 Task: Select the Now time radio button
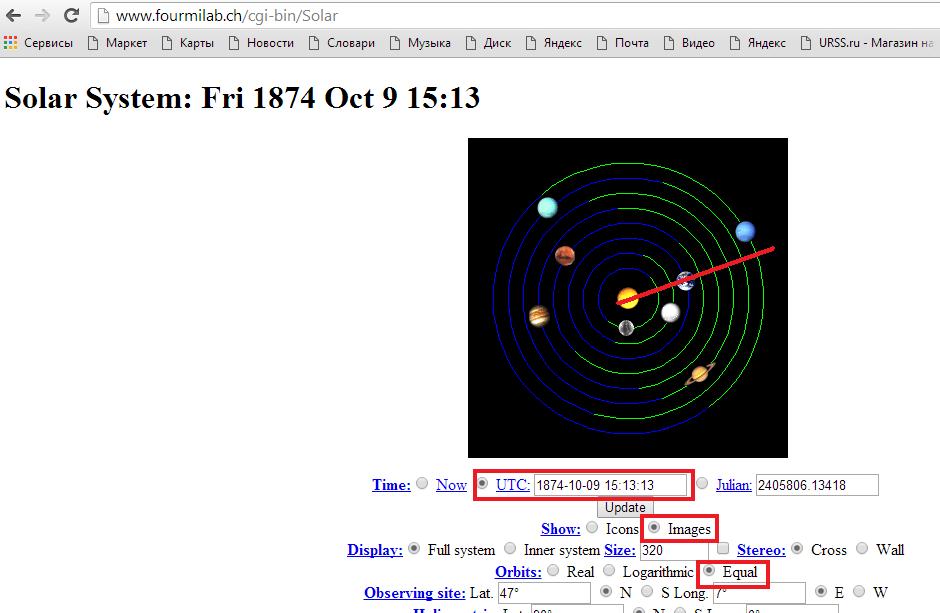(422, 484)
